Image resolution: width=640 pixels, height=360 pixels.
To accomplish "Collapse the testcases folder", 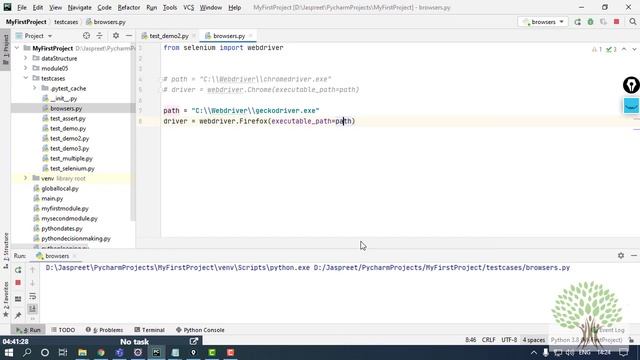I will pyautogui.click(x=26, y=78).
